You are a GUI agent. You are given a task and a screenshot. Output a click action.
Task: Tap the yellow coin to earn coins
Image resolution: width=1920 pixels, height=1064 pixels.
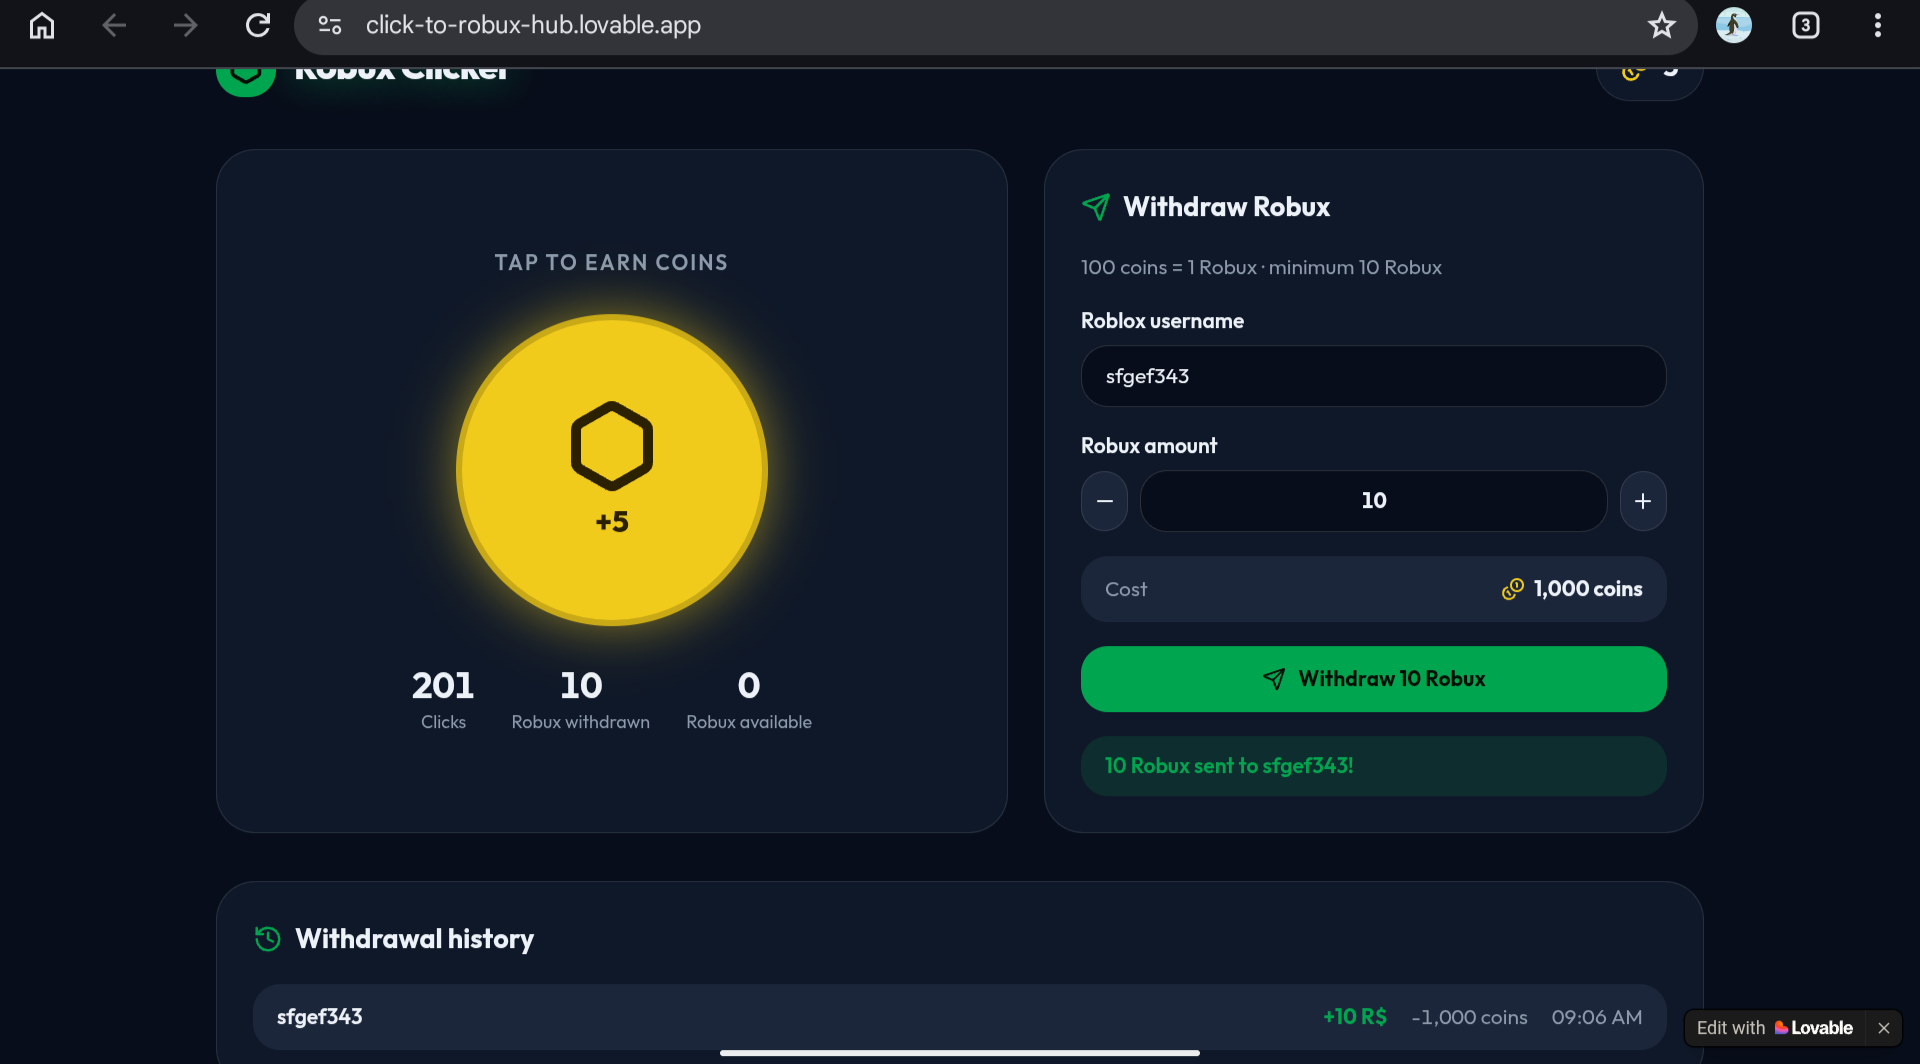(612, 470)
